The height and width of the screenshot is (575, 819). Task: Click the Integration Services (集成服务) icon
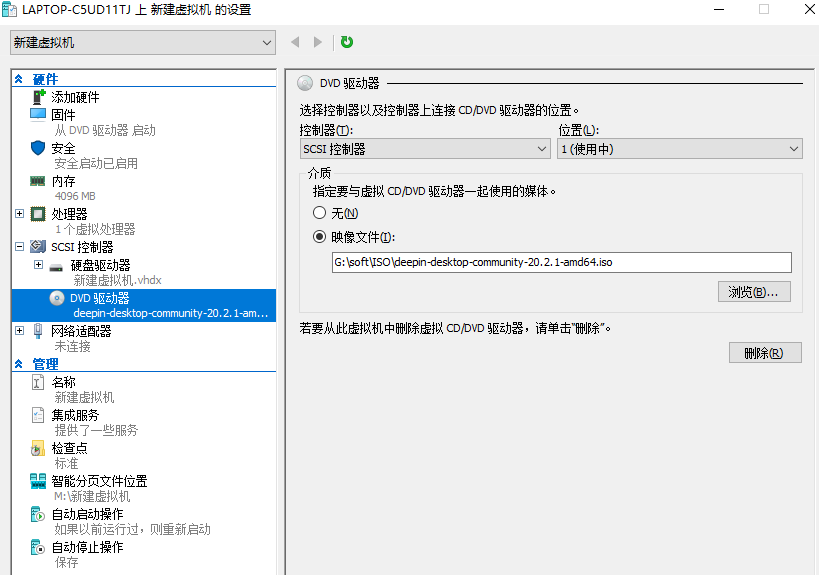(38, 415)
